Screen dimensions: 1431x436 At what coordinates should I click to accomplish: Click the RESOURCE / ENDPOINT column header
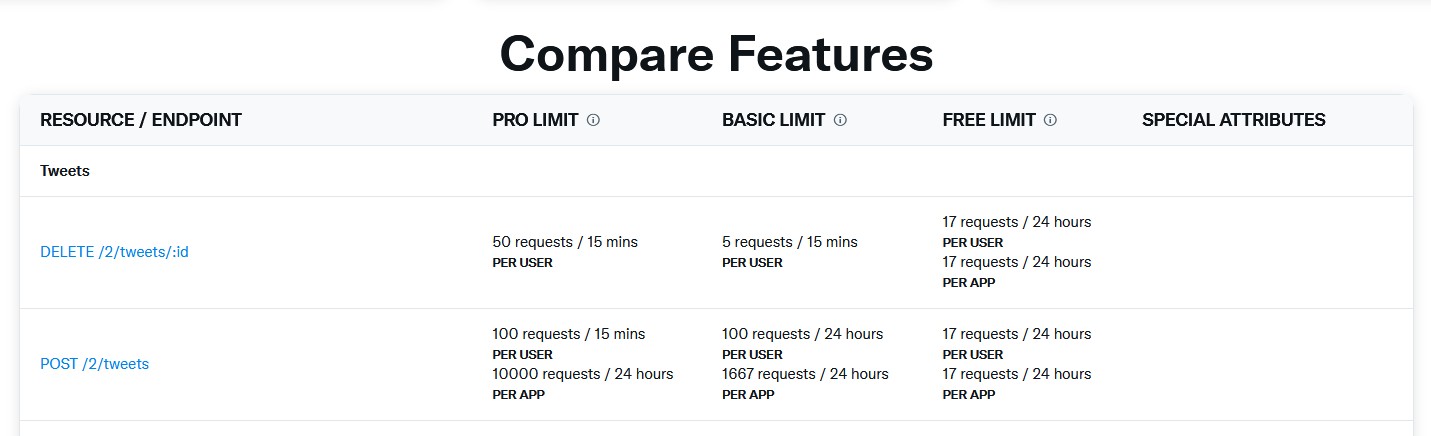click(x=141, y=120)
